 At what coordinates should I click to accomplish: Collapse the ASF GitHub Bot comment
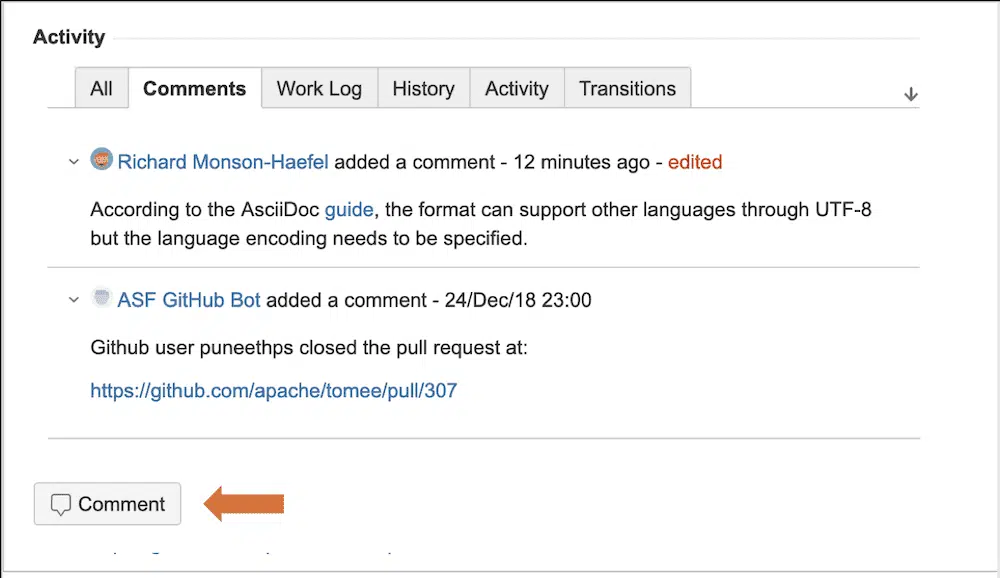pyautogui.click(x=73, y=299)
